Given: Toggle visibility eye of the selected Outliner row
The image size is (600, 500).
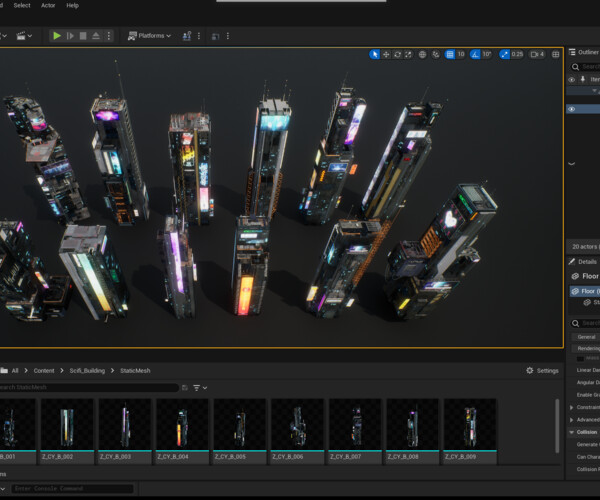Looking at the screenshot, I should point(572,109).
